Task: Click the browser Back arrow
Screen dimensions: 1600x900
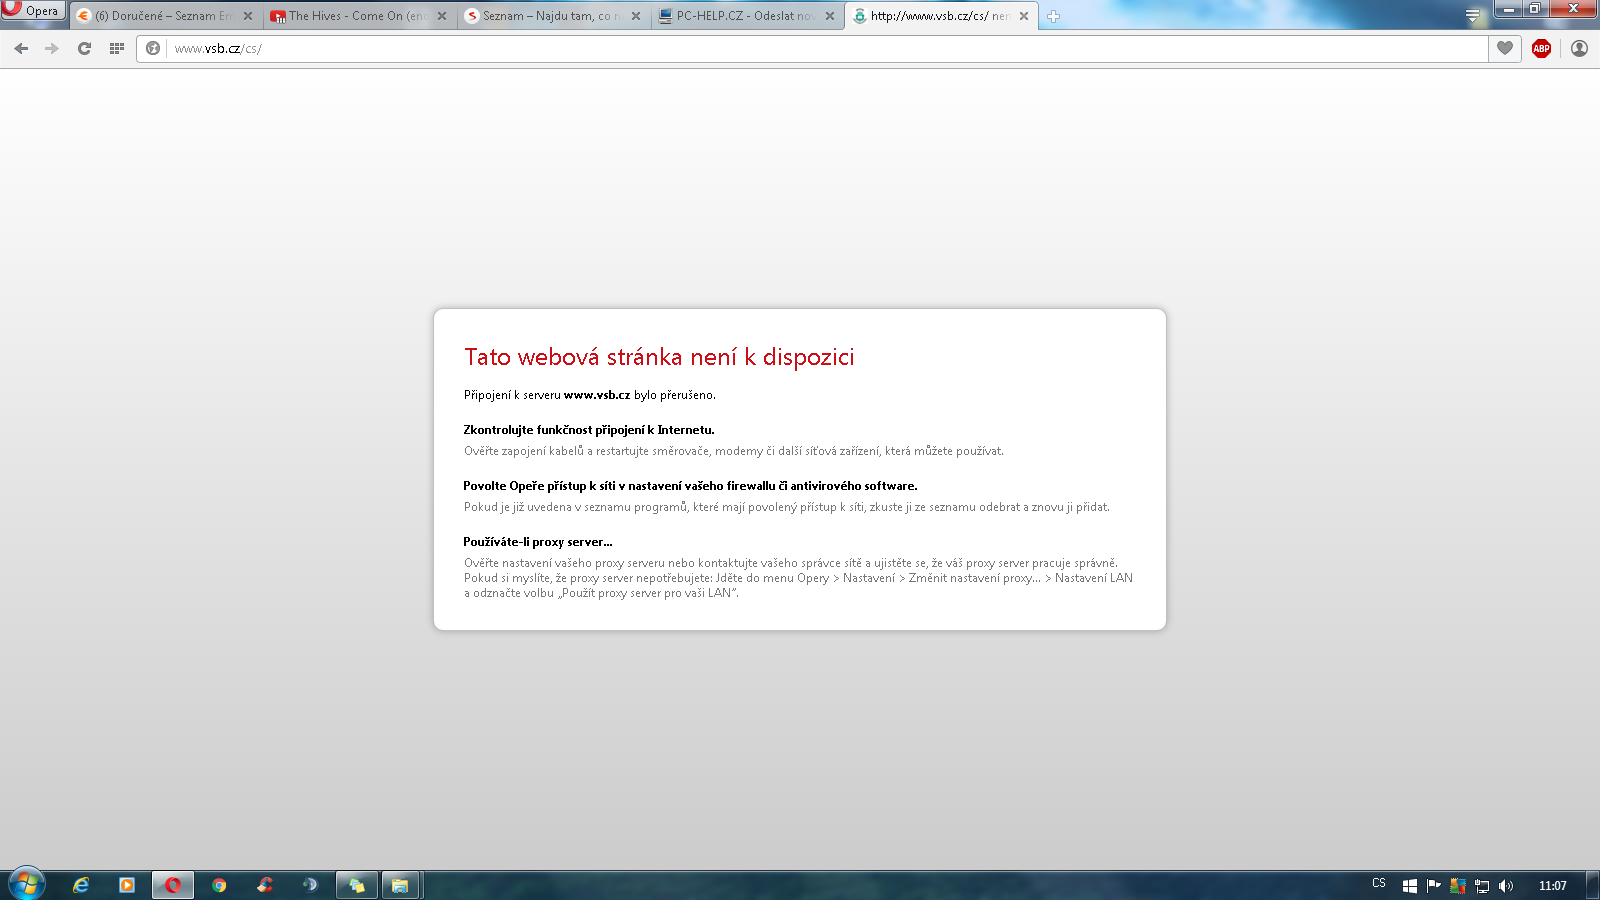Action: click(21, 48)
